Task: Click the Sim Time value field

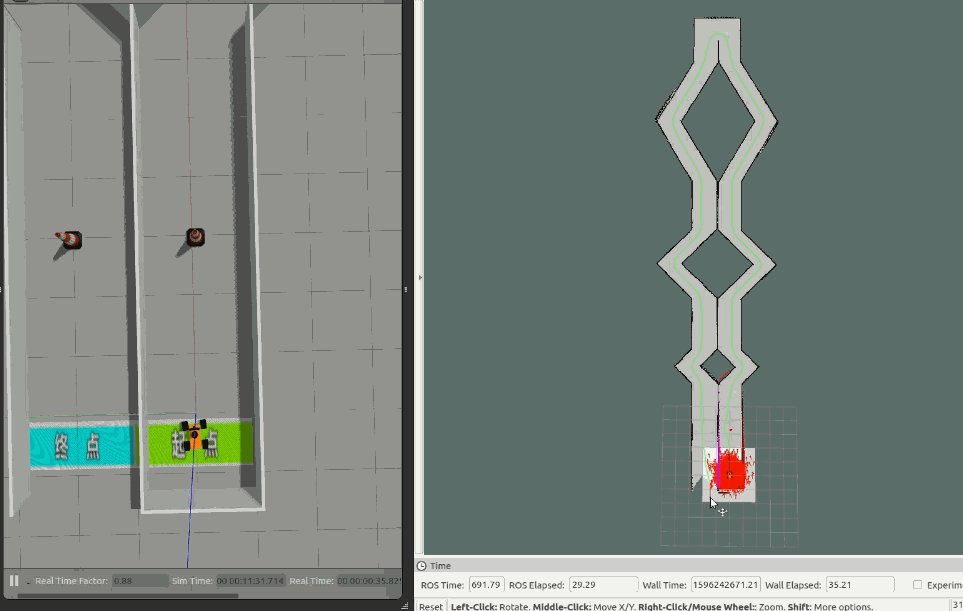Action: pos(251,580)
